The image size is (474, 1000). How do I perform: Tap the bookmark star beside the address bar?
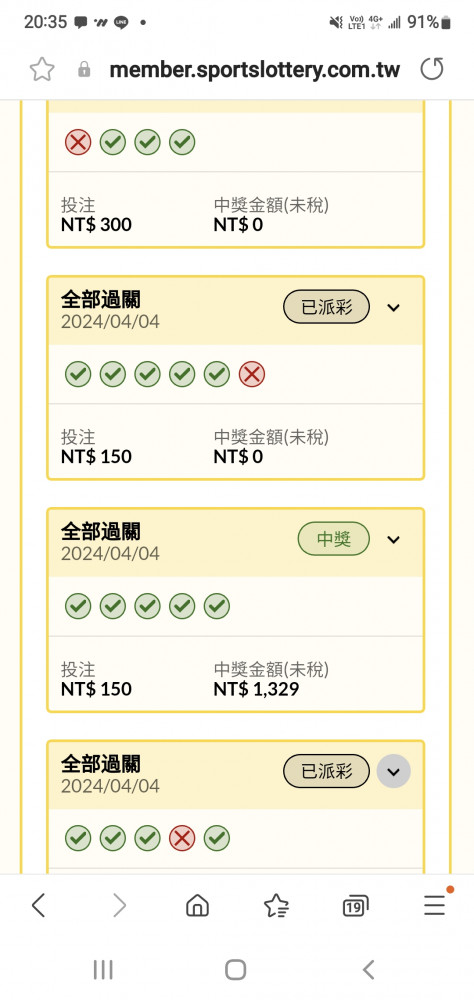42,70
